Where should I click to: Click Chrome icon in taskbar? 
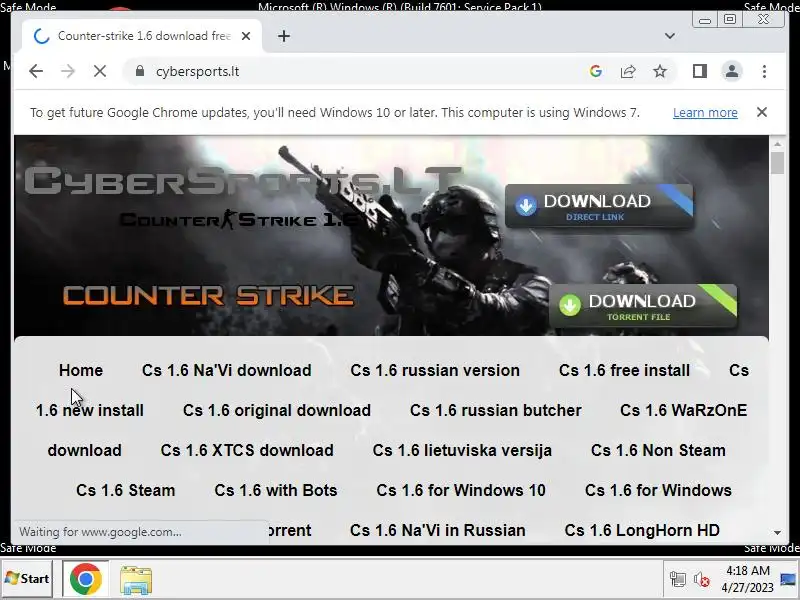coord(86,579)
